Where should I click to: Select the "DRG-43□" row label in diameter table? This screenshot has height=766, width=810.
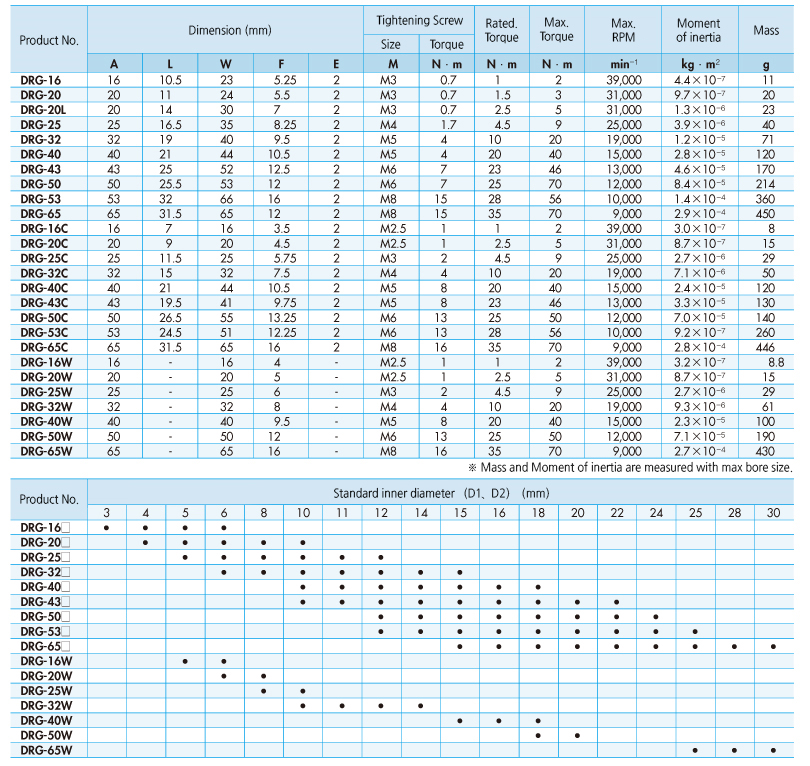(45, 602)
